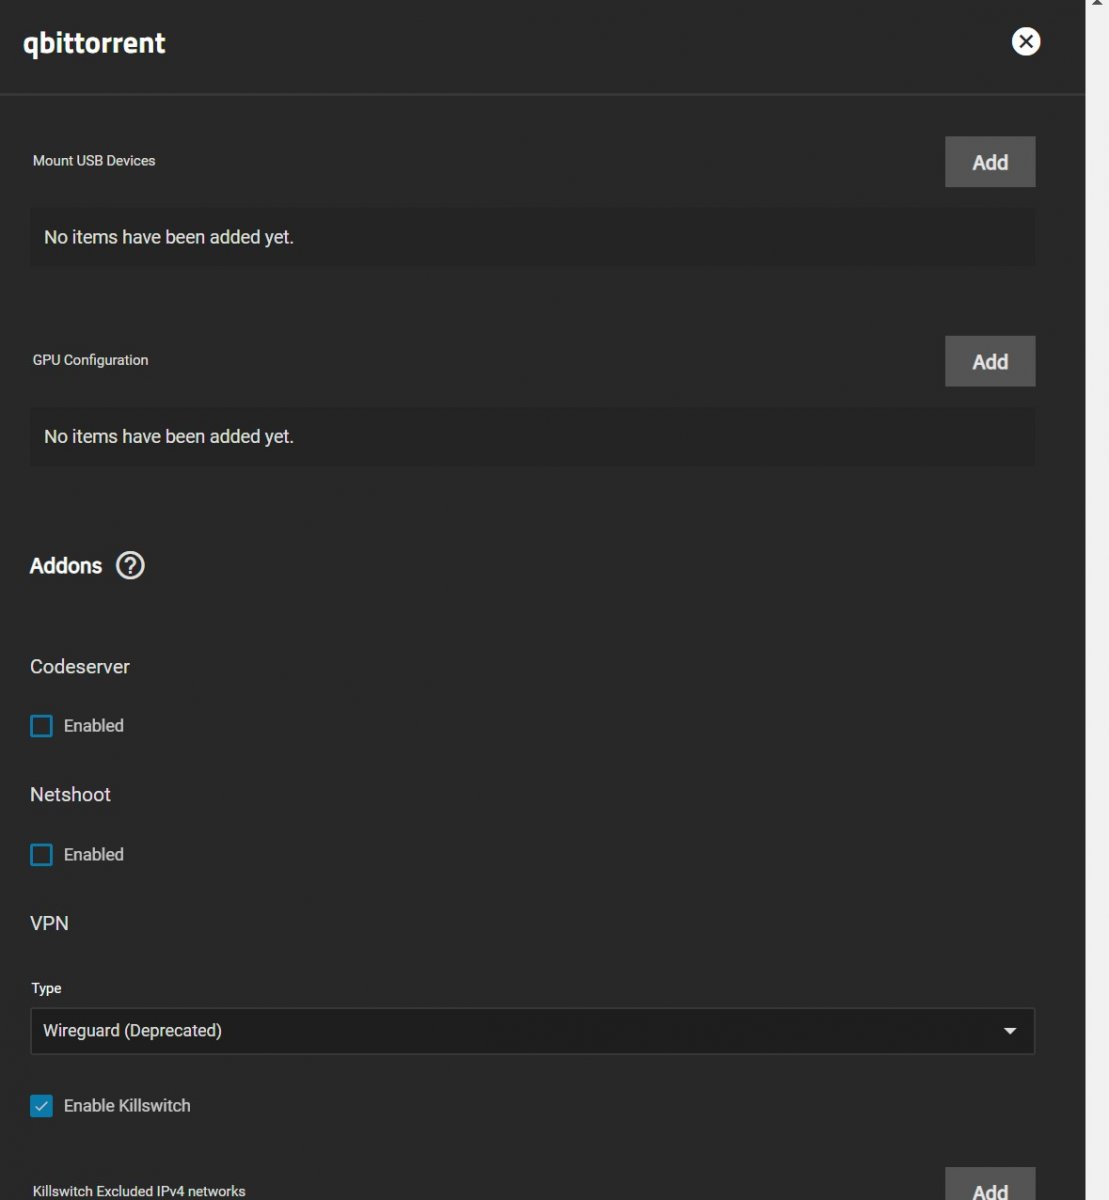Click the VPN section heading
Screen dimensions: 1109x1200
click(49, 923)
